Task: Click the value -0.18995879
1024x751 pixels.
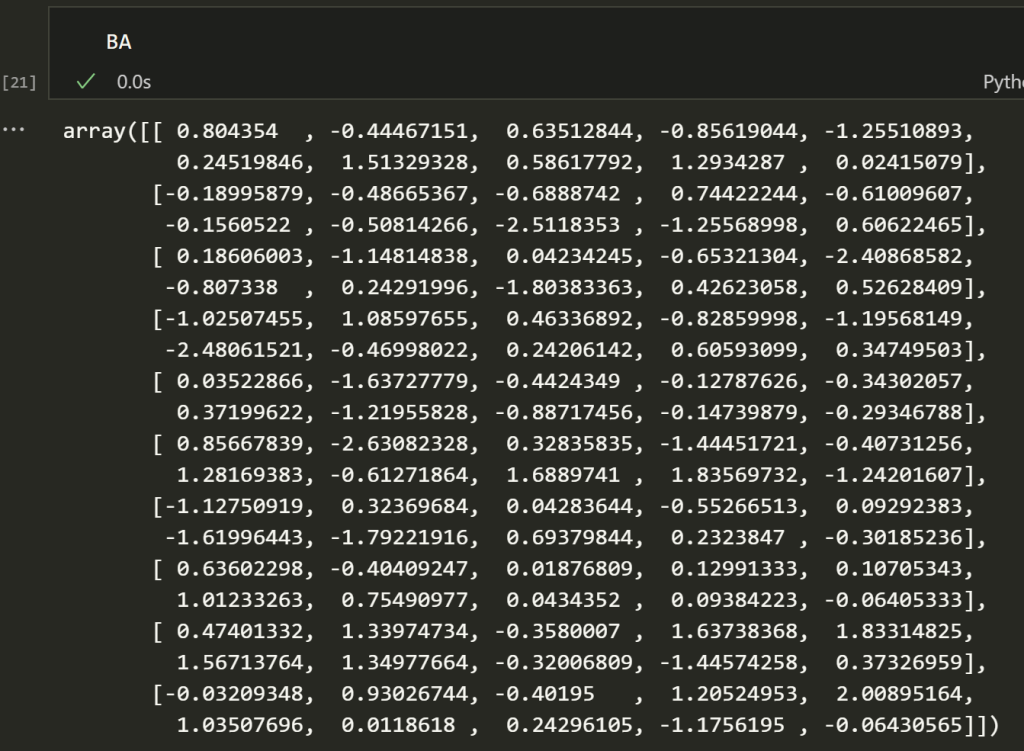Action: (234, 194)
